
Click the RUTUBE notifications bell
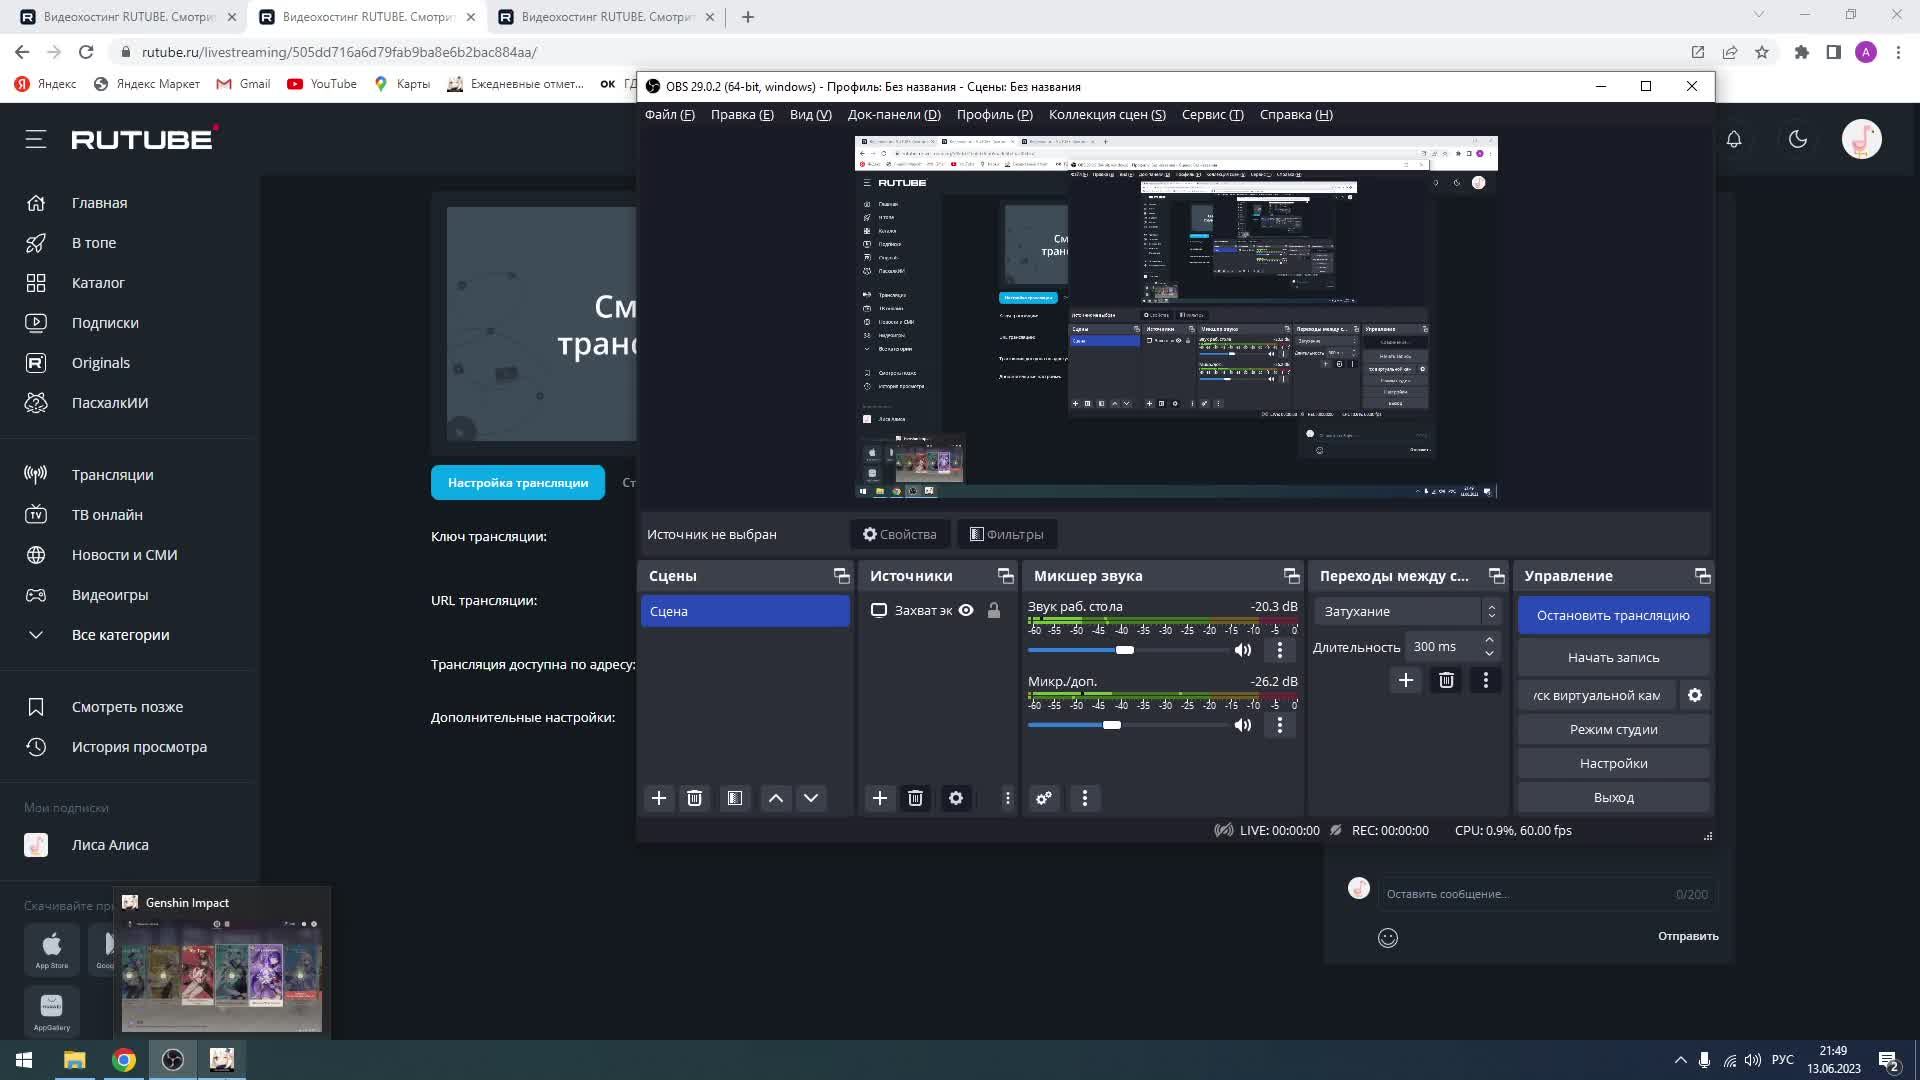tap(1734, 140)
